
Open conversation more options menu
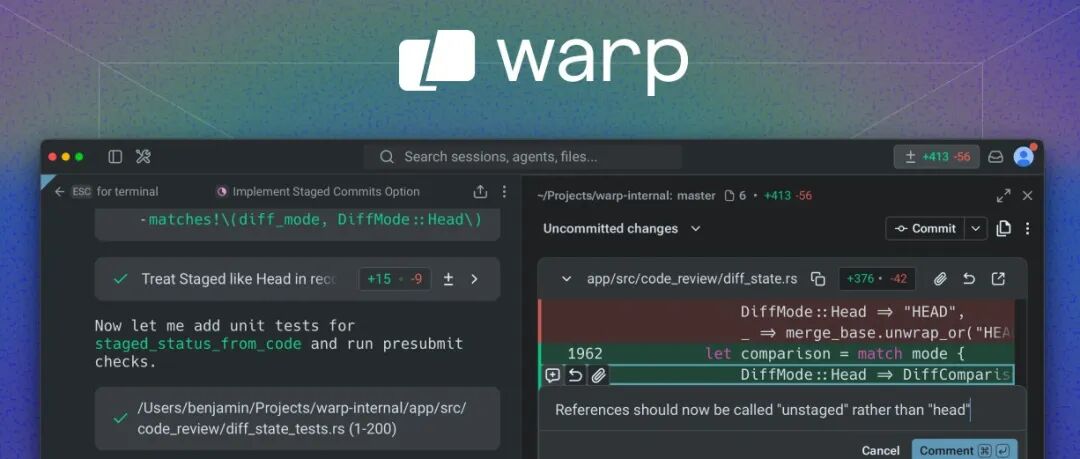pos(504,192)
